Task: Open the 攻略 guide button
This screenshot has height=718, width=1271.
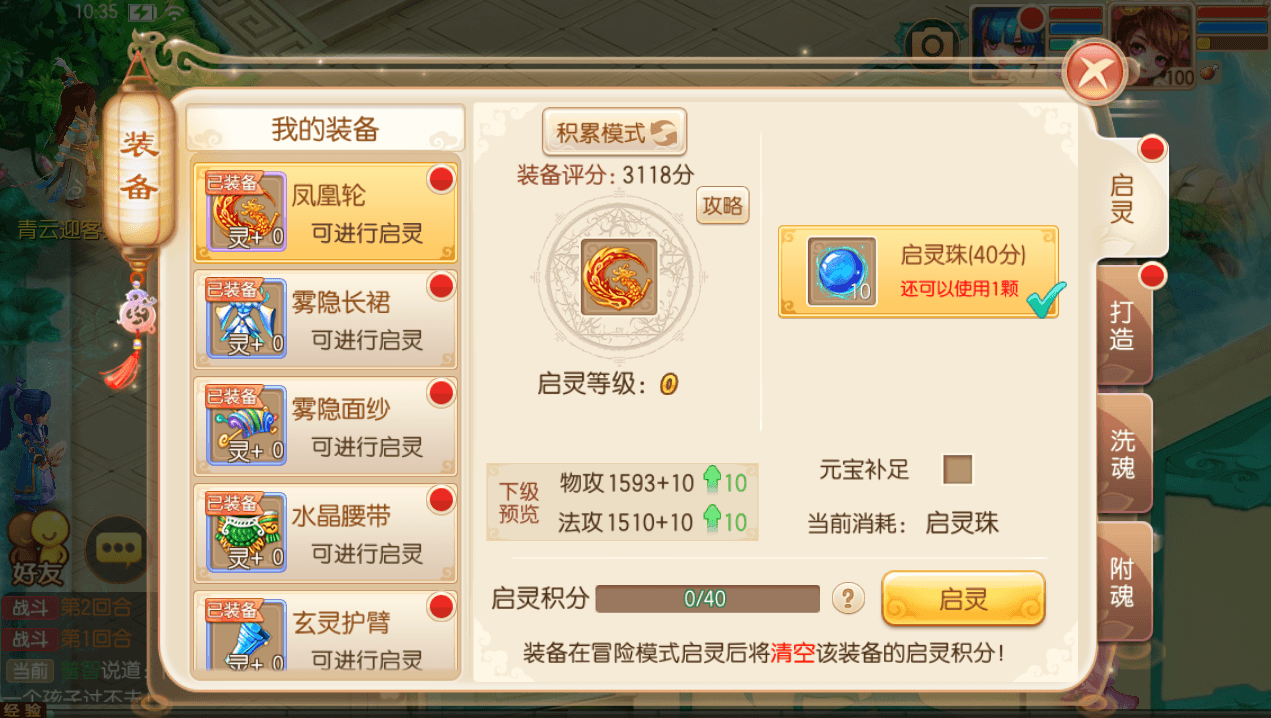Action: pos(723,205)
